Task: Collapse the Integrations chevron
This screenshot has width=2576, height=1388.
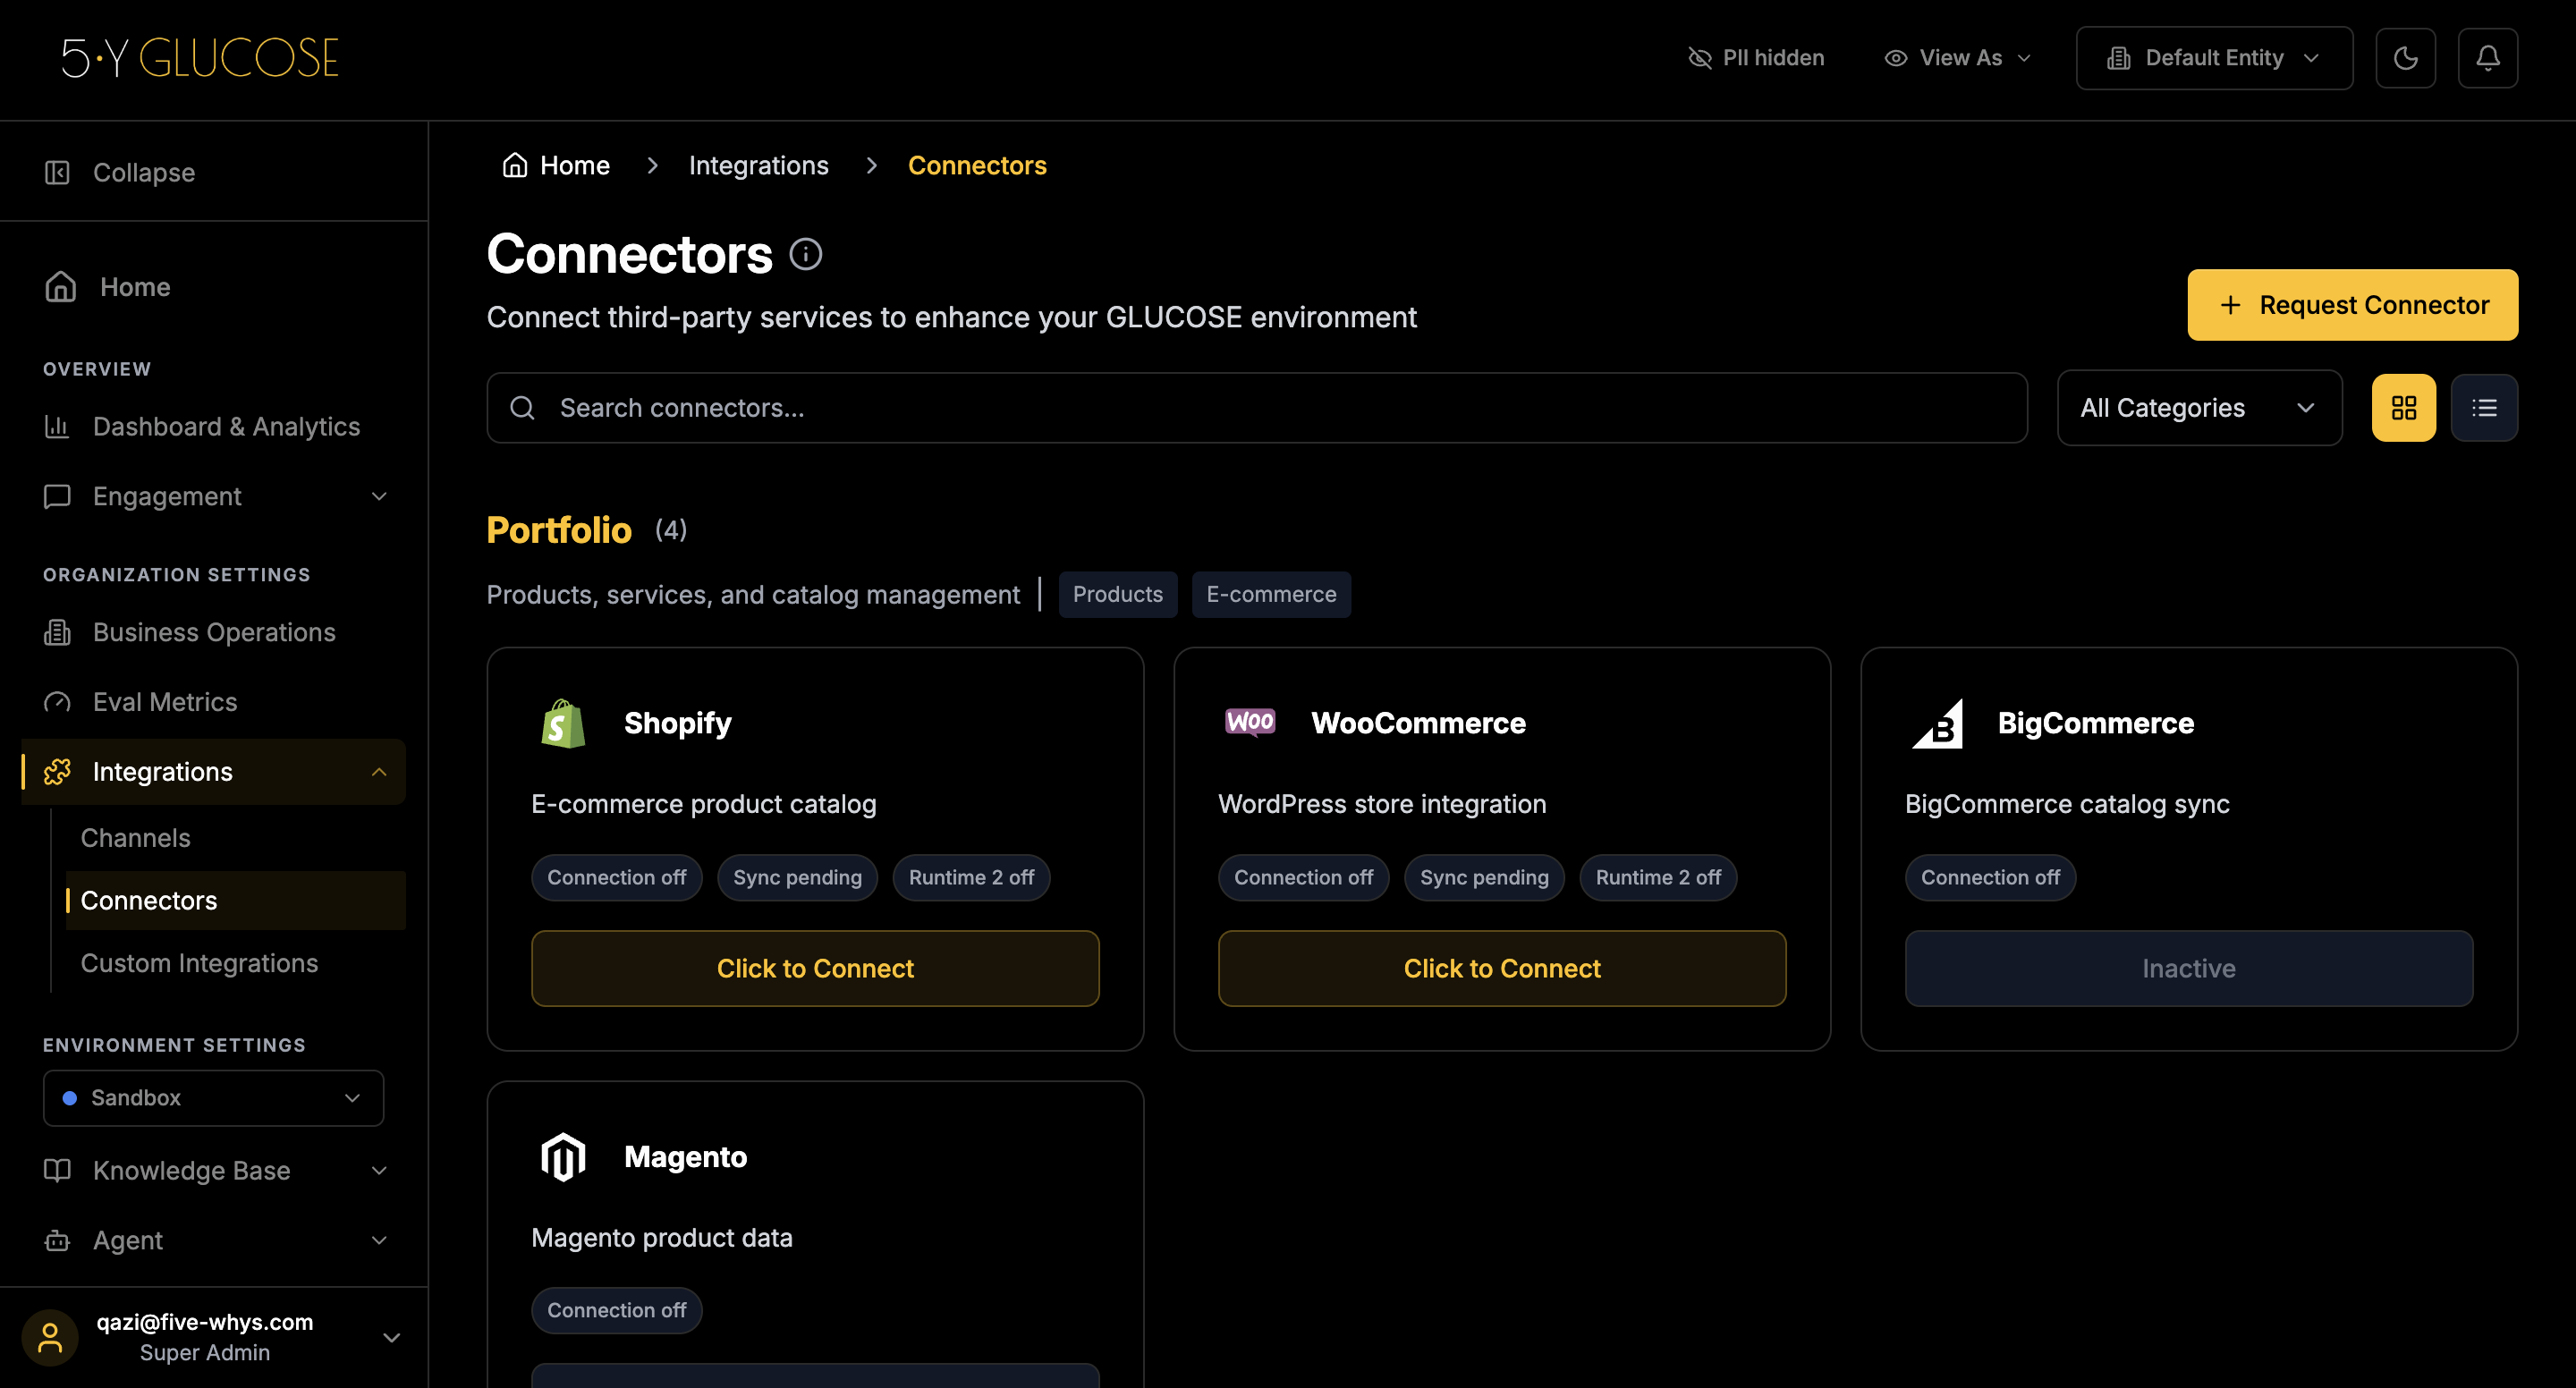Action: click(x=379, y=772)
